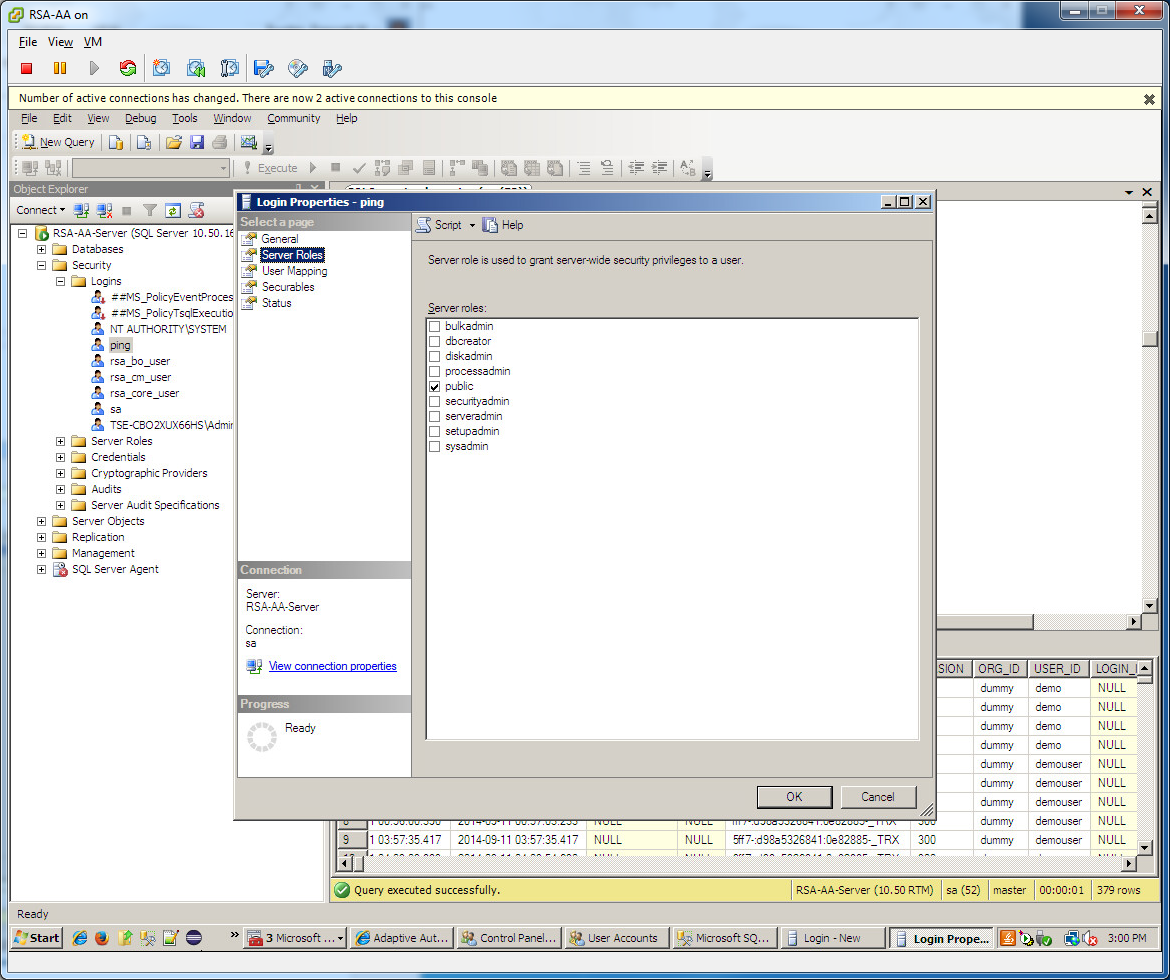Select the rsa_core_user login

144,393
